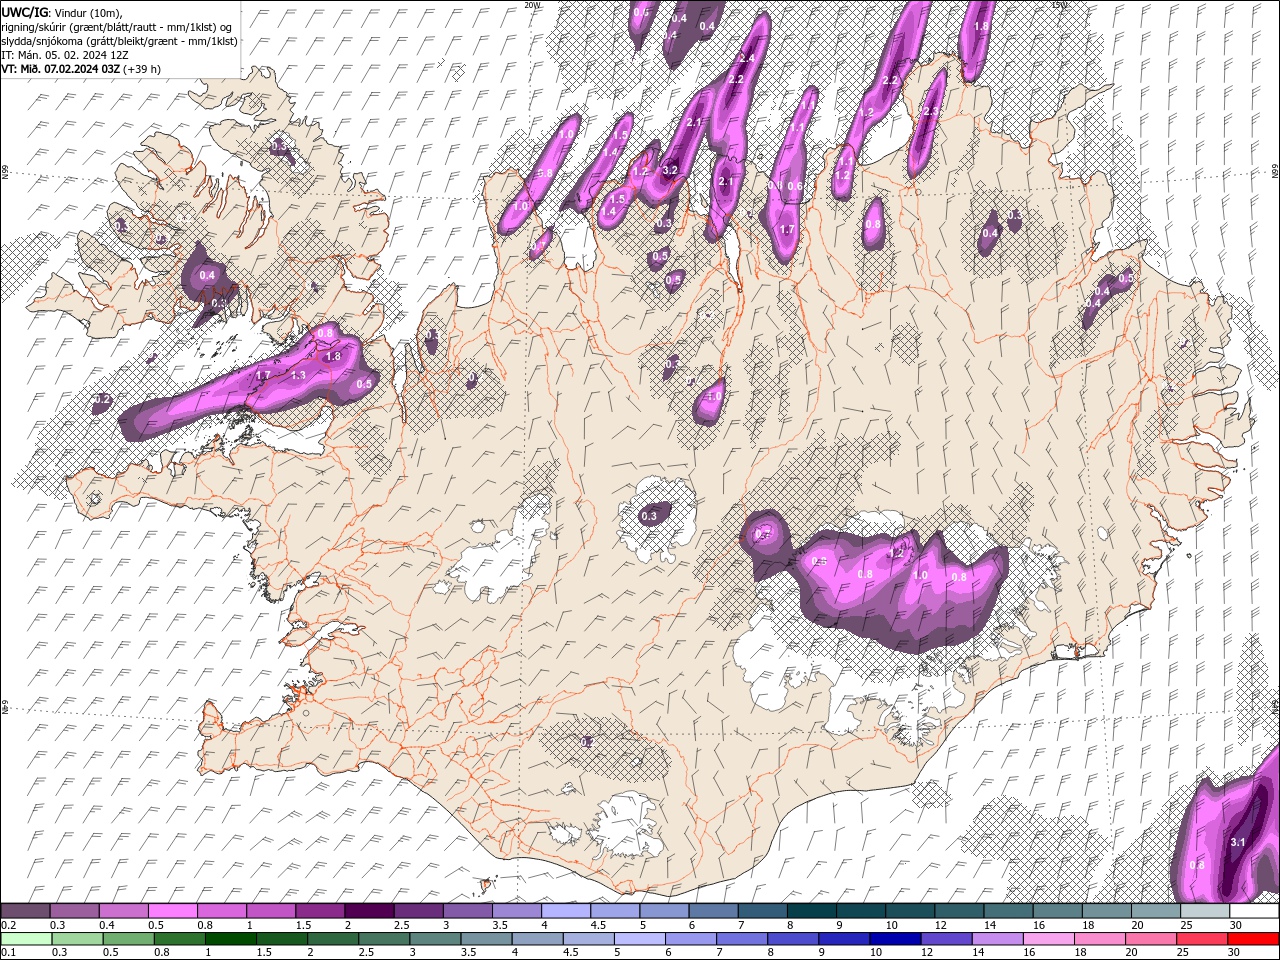Select the lower legend swatch labeled 0.3
The width and height of the screenshot is (1280, 960).
[x=76, y=938]
